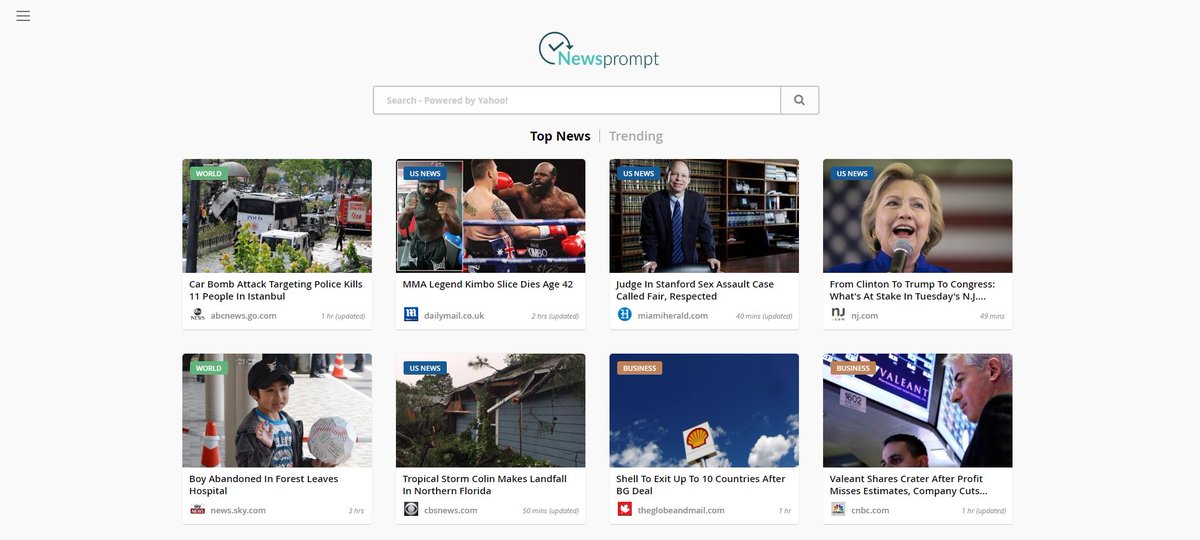Click the Globe and Mail maple leaf icon
This screenshot has height=540, width=1200.
(625, 510)
